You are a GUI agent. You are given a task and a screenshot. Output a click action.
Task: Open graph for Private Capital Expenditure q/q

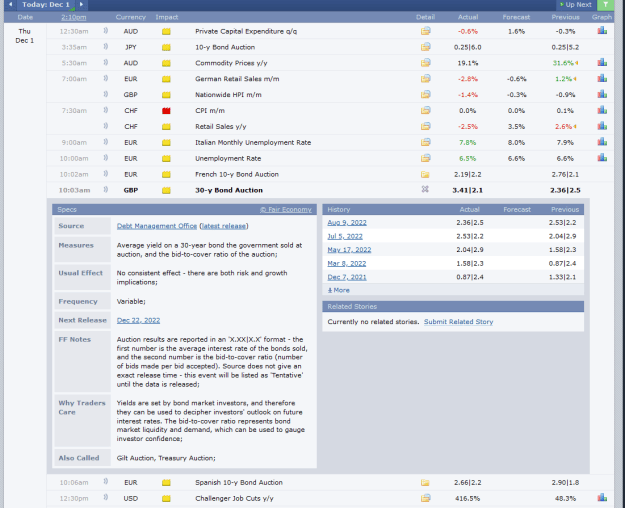(602, 31)
